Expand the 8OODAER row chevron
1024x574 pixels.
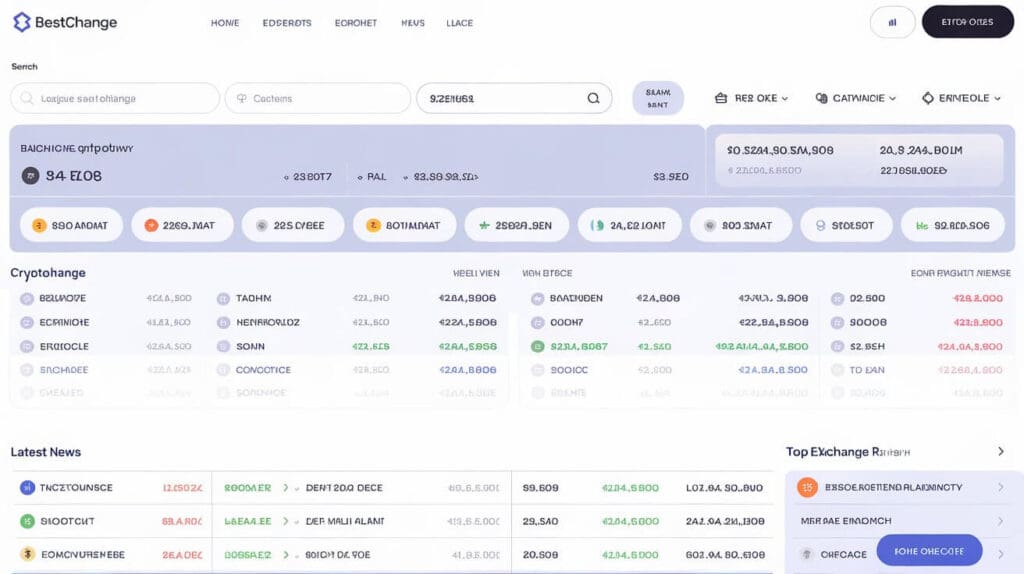coord(285,488)
